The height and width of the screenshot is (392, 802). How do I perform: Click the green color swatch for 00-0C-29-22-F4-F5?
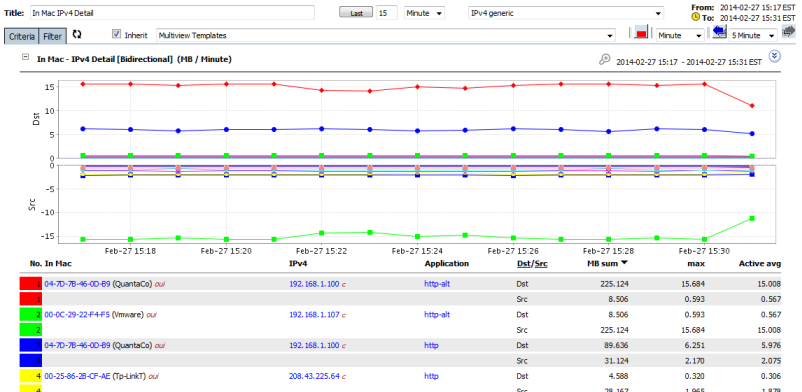coord(31,314)
